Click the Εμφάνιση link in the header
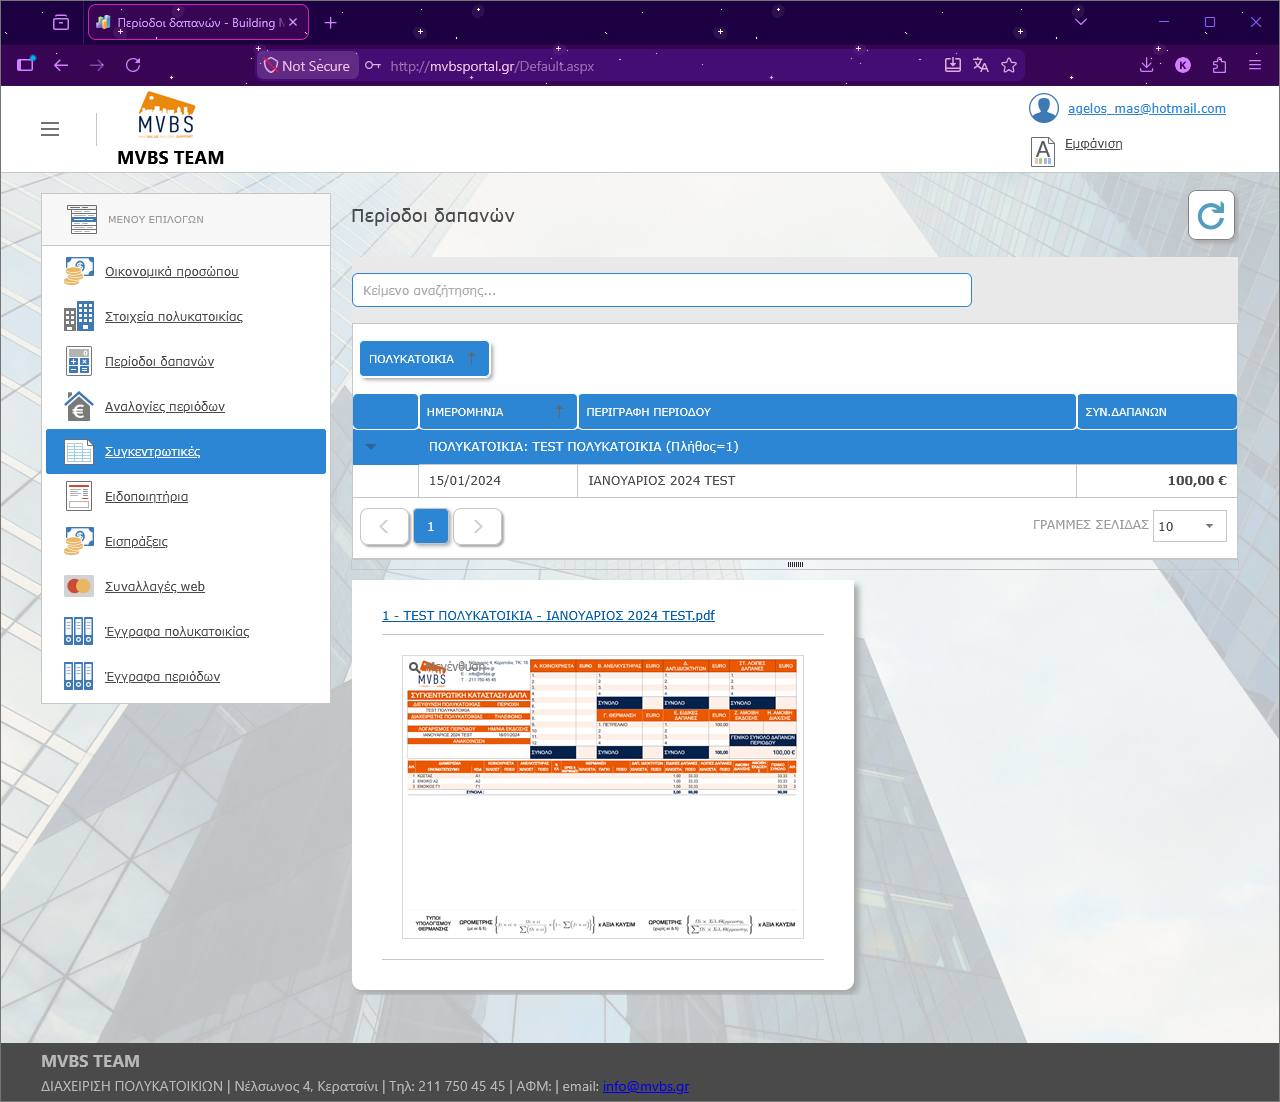The image size is (1280, 1102). click(1093, 144)
